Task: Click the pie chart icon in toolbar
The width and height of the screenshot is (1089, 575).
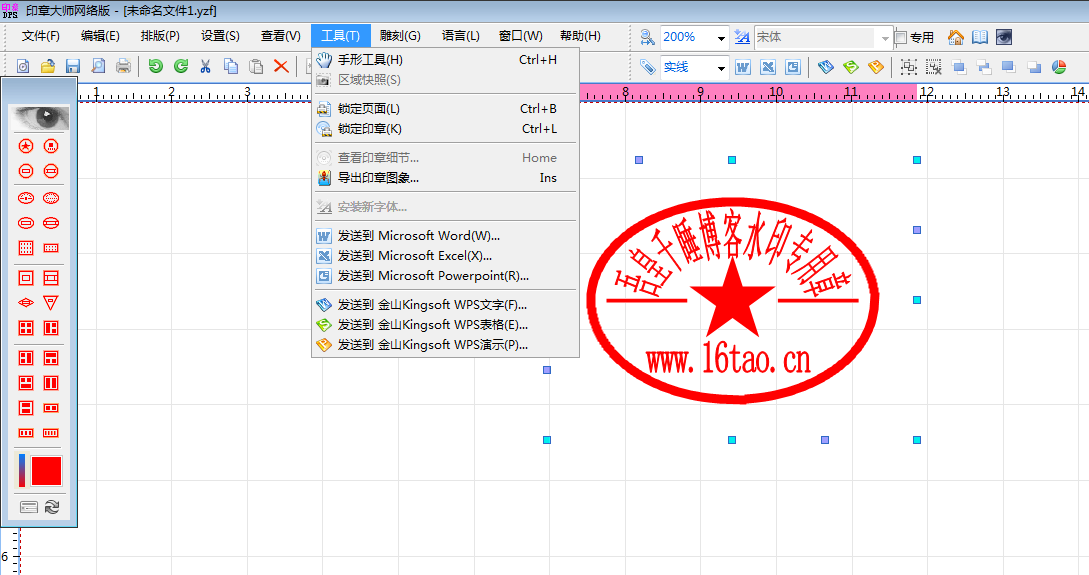Action: click(x=1059, y=67)
